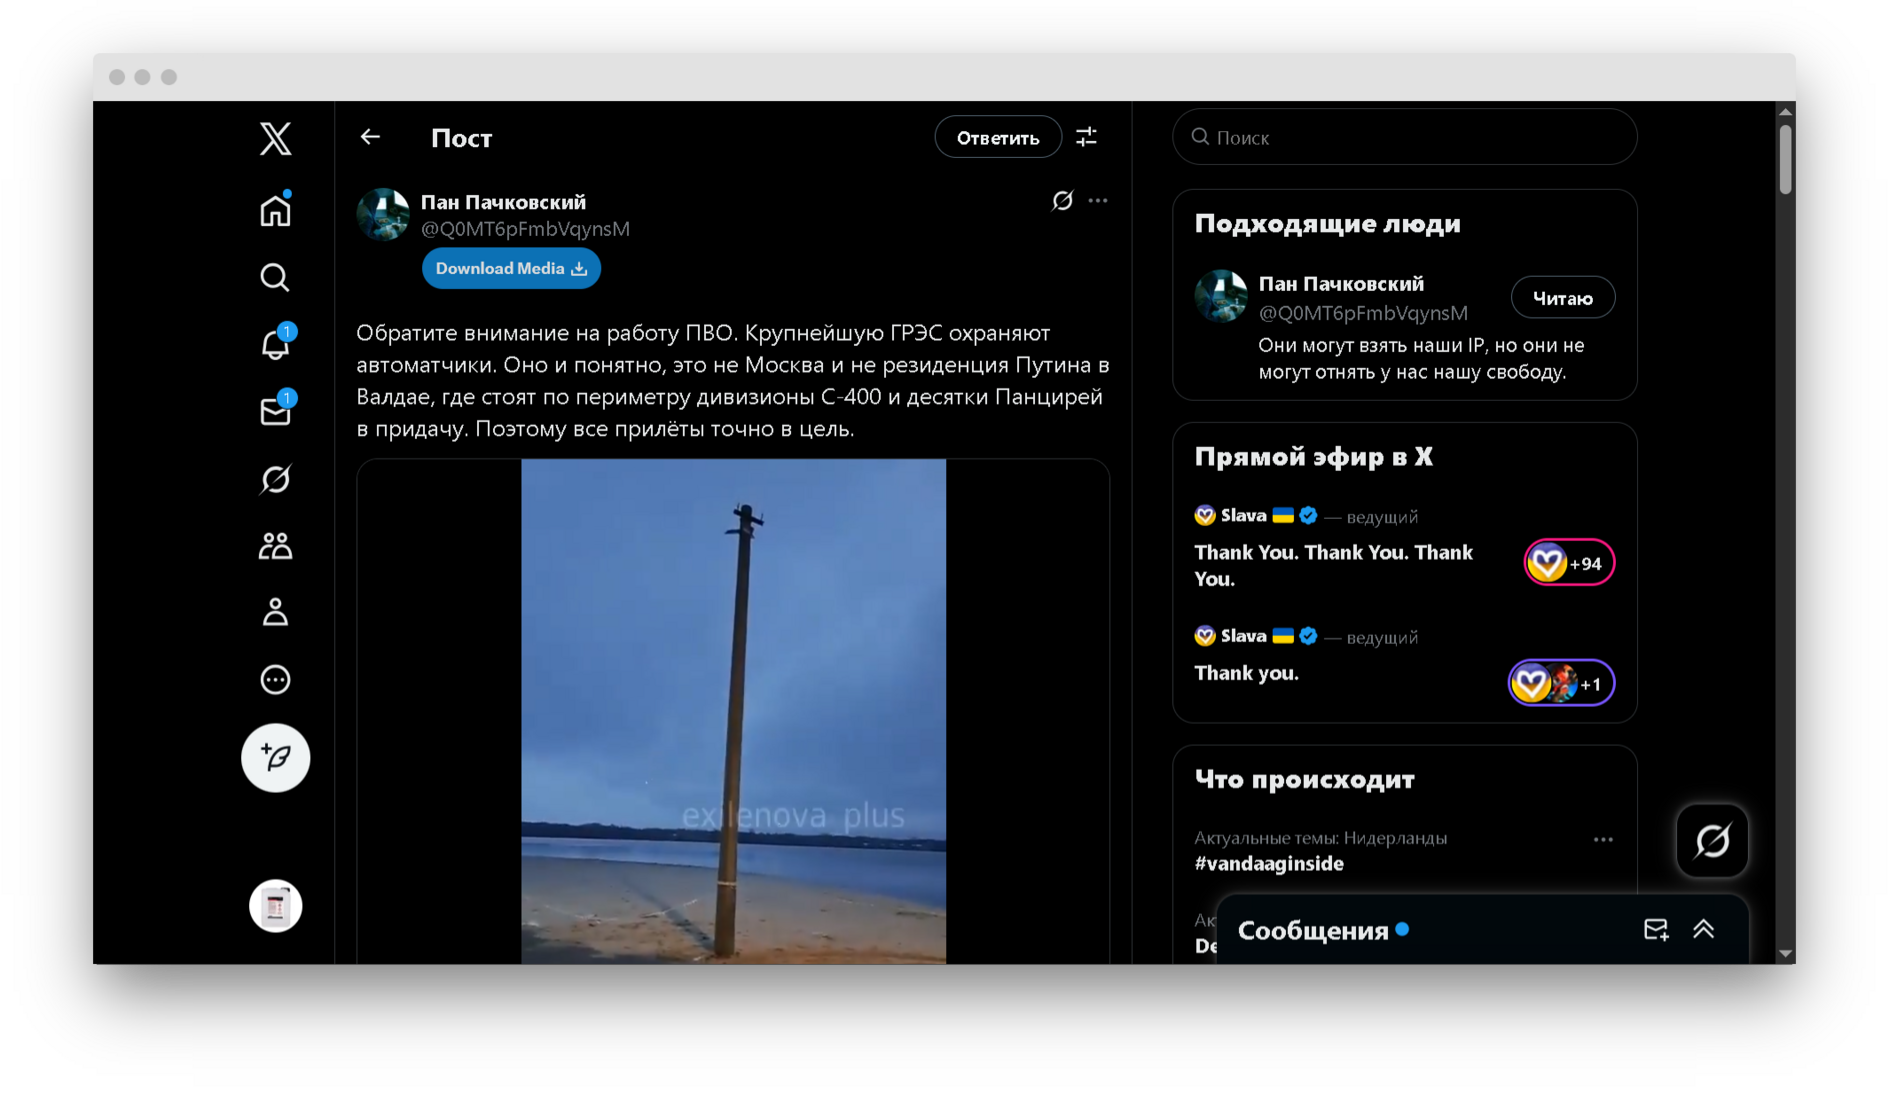Toggle following with the Читаю button
The width and height of the screenshot is (1889, 1097).
(x=1562, y=298)
